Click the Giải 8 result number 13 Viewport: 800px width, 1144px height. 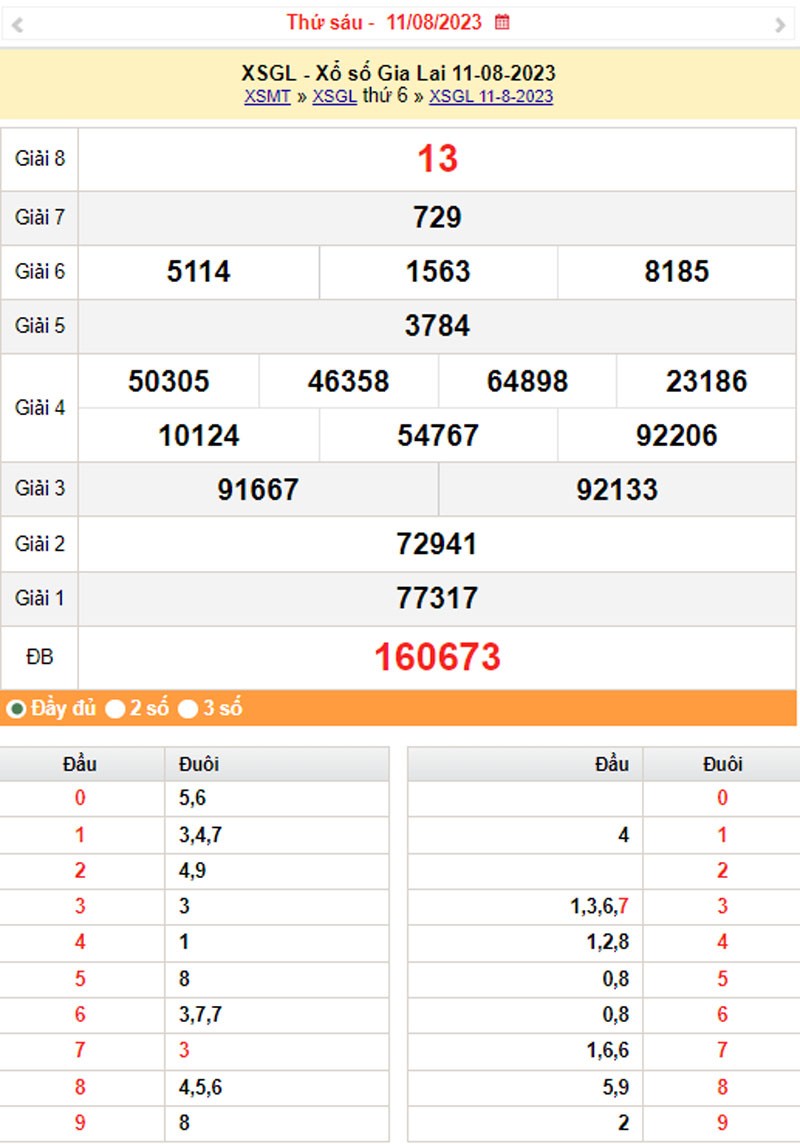tap(437, 159)
